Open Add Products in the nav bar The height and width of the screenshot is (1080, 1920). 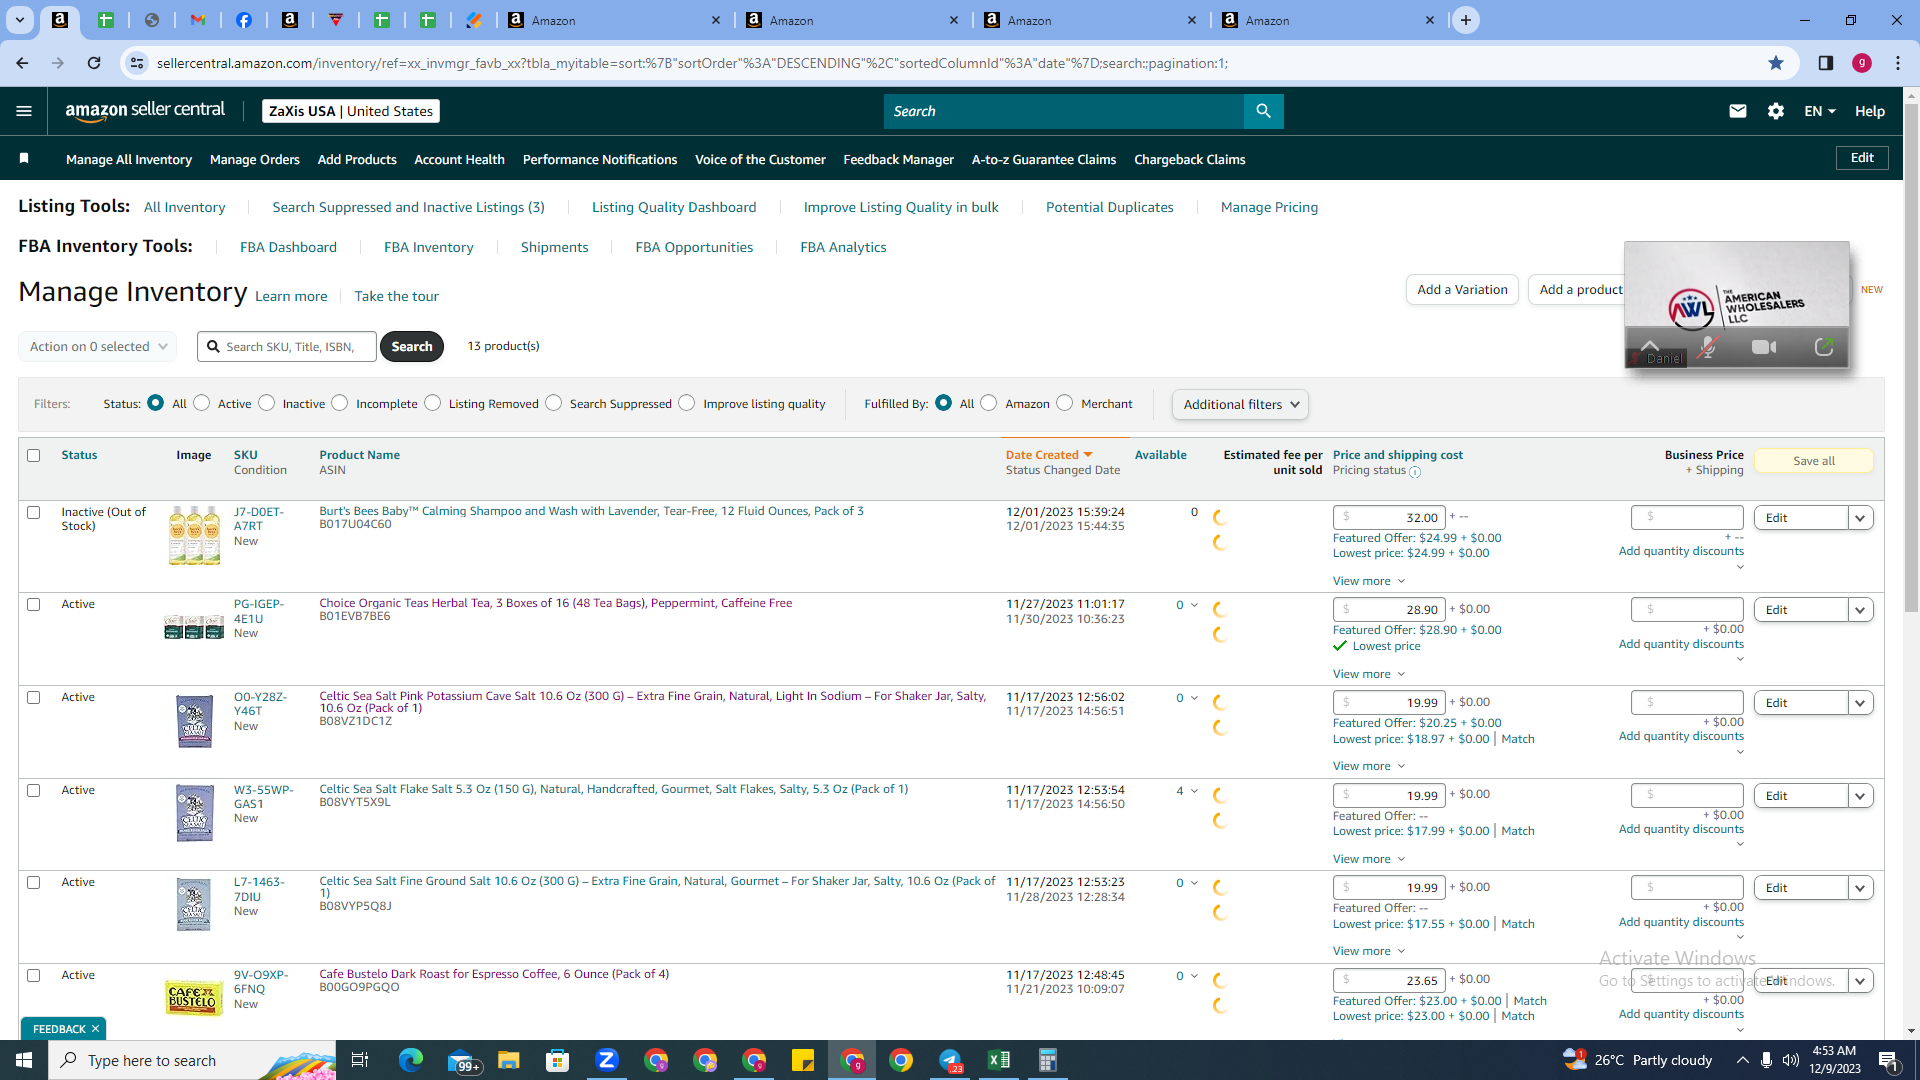(x=357, y=159)
